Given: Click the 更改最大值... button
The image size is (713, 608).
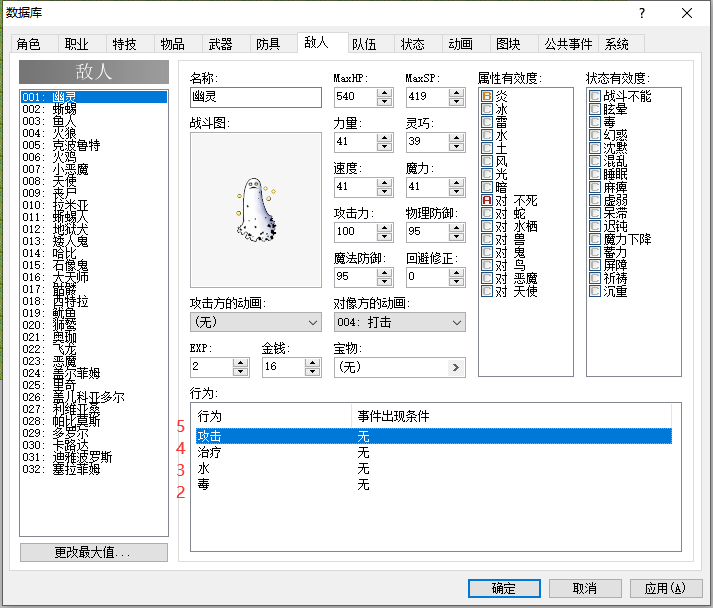Looking at the screenshot, I should tap(94, 553).
